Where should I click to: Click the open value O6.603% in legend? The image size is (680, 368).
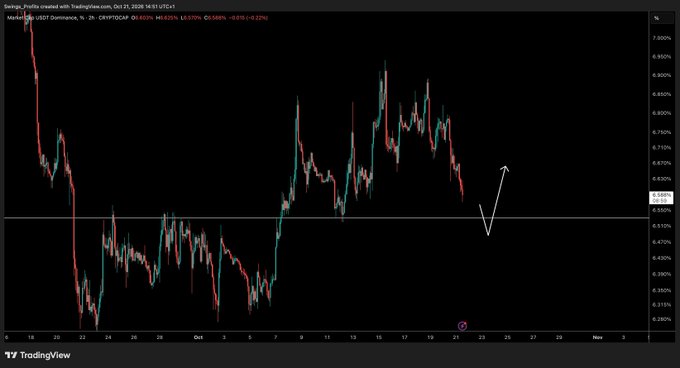click(x=143, y=18)
